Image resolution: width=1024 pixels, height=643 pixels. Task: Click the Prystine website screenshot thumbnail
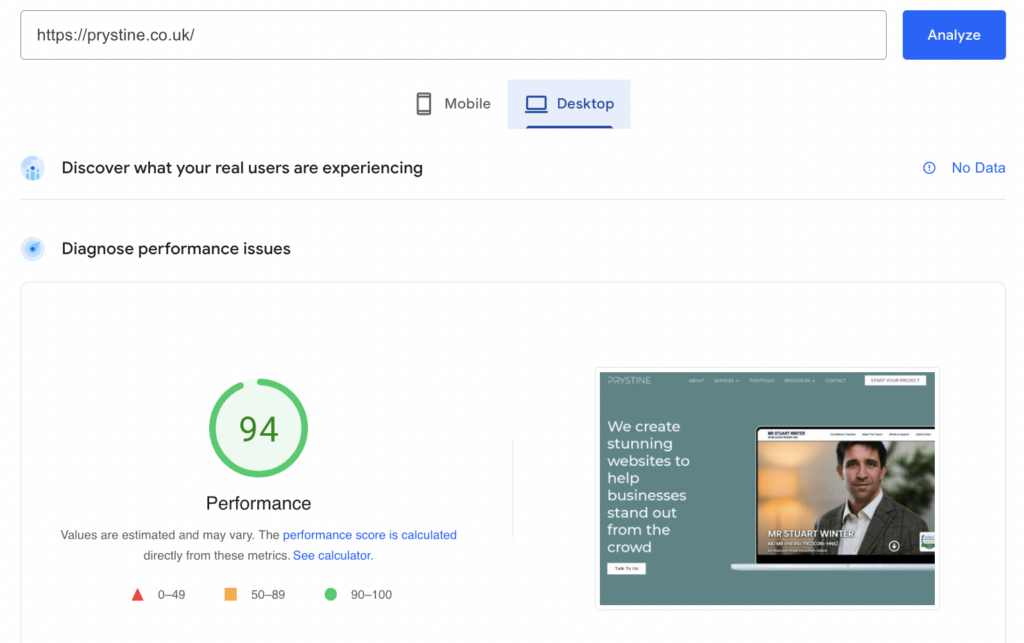[767, 488]
